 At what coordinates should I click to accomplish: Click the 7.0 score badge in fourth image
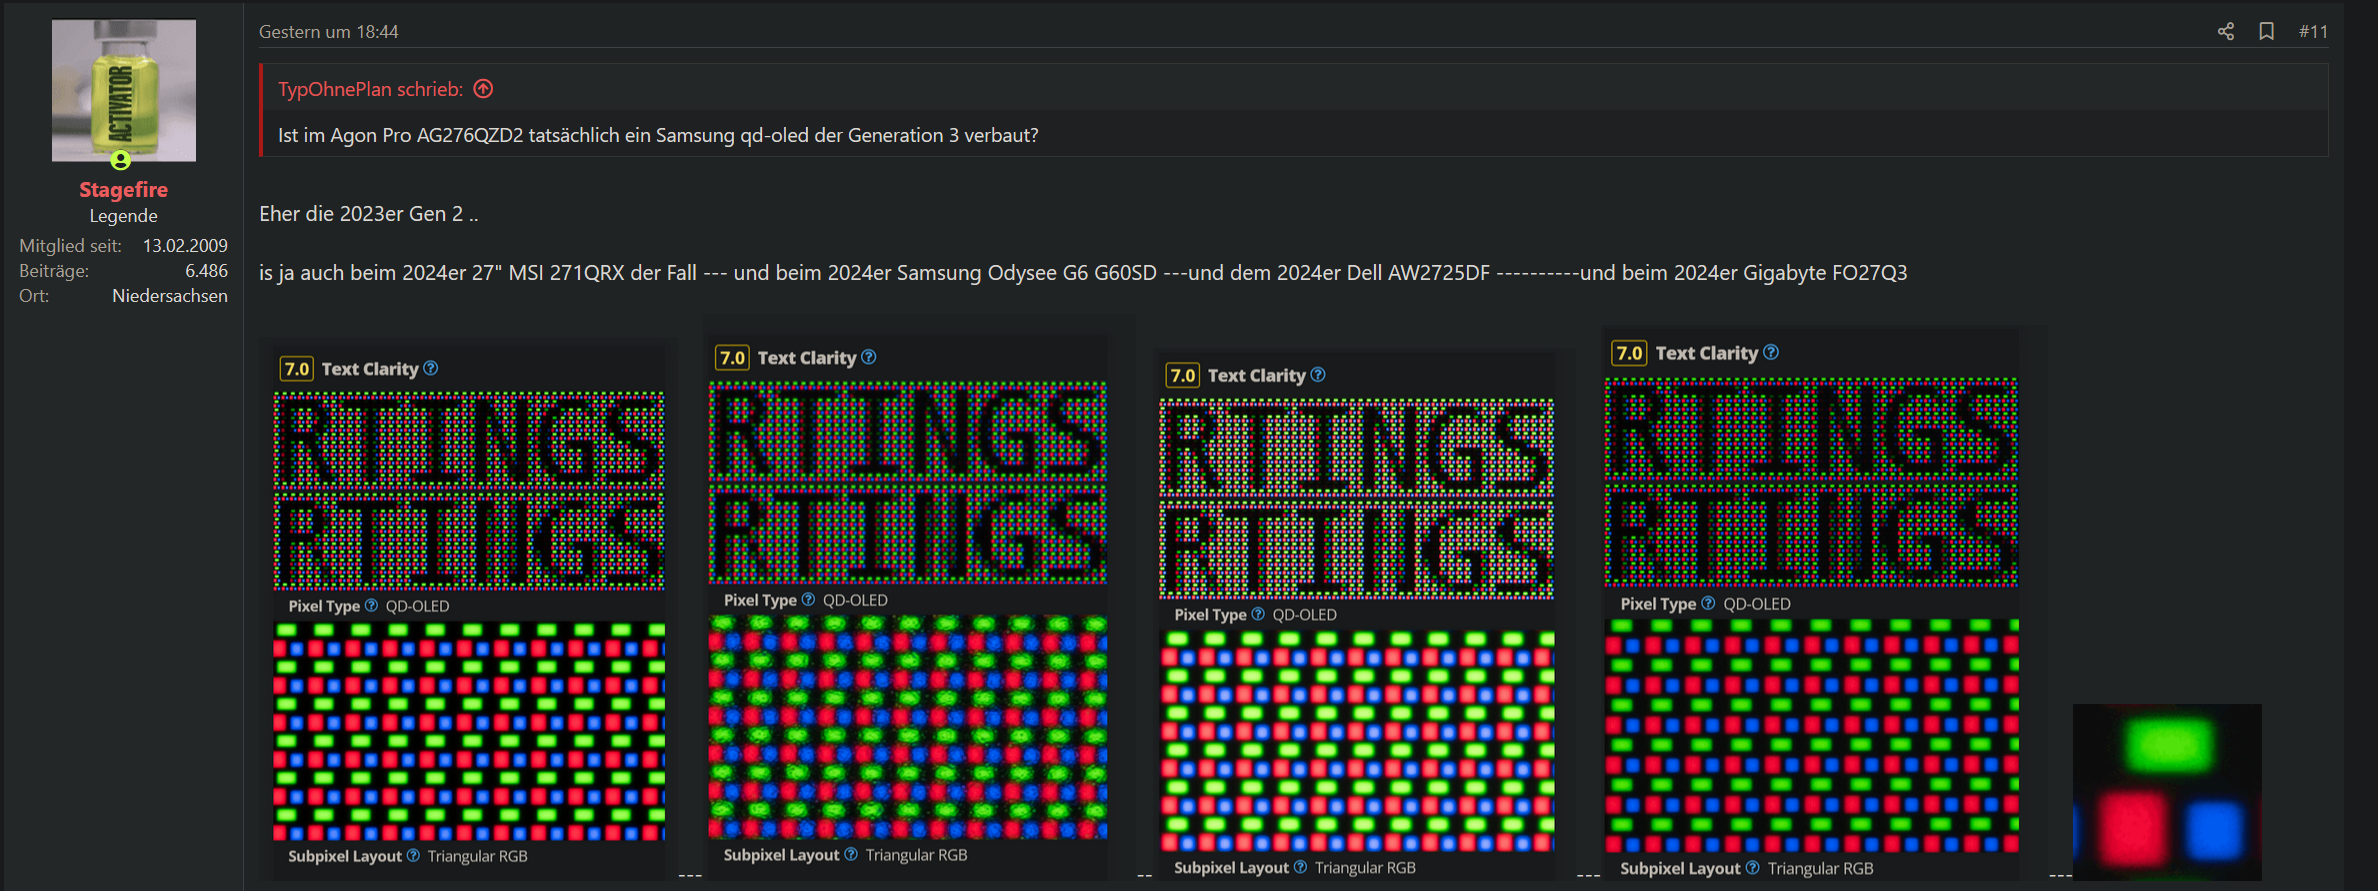coord(1629,353)
